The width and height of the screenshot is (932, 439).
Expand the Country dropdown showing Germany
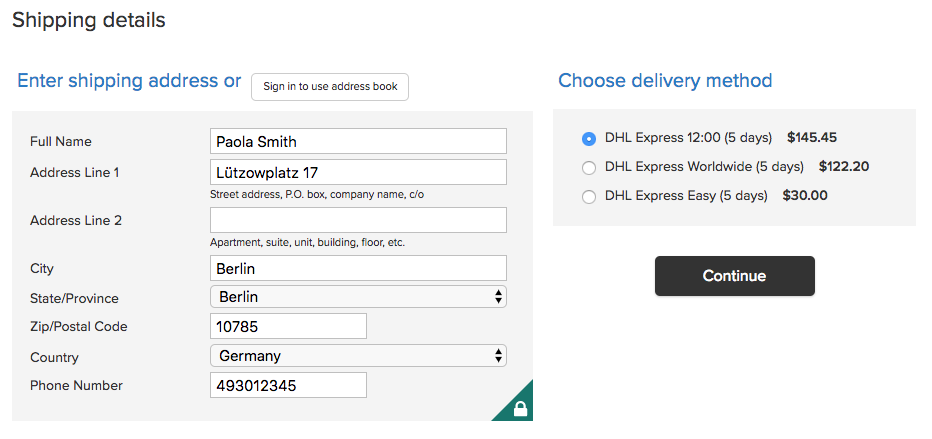[x=358, y=356]
